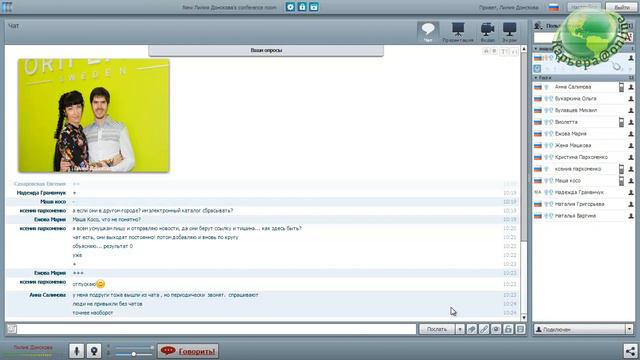Click the camera snapshot icon in chat toolbar
Image resolution: width=640 pixels, height=360 pixels.
pos(496,329)
